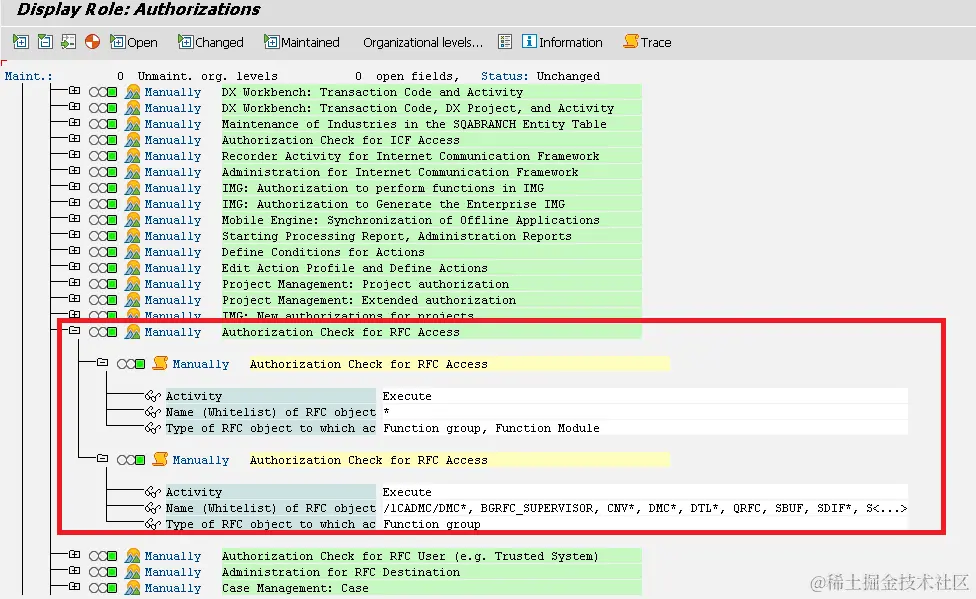Image resolution: width=976 pixels, height=599 pixels.
Task: Click the Expand subtree toolbar icon
Action: tap(21, 42)
